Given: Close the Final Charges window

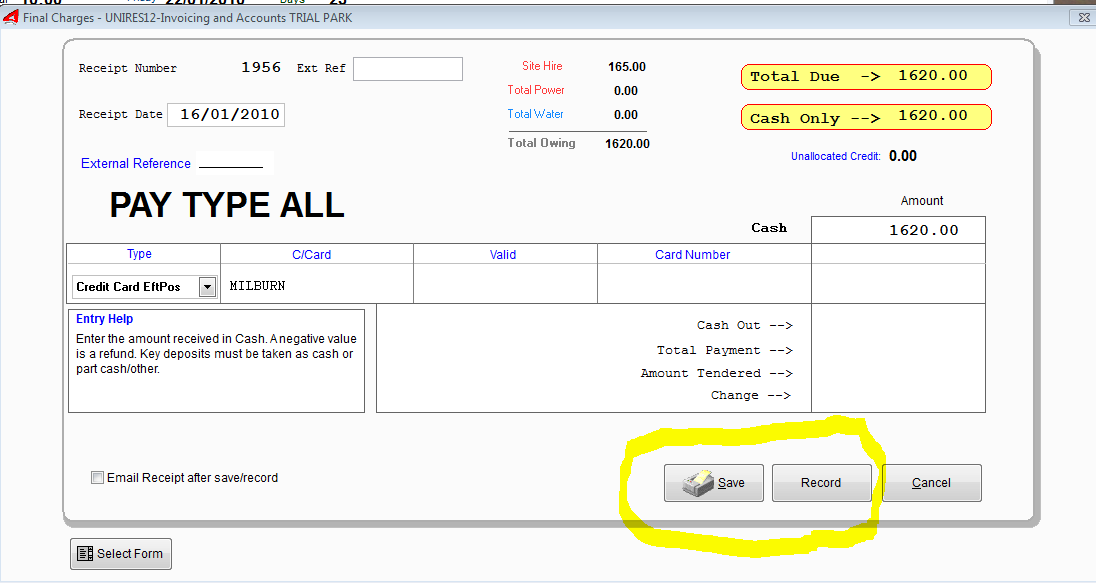Looking at the screenshot, I should (x=1083, y=17).
